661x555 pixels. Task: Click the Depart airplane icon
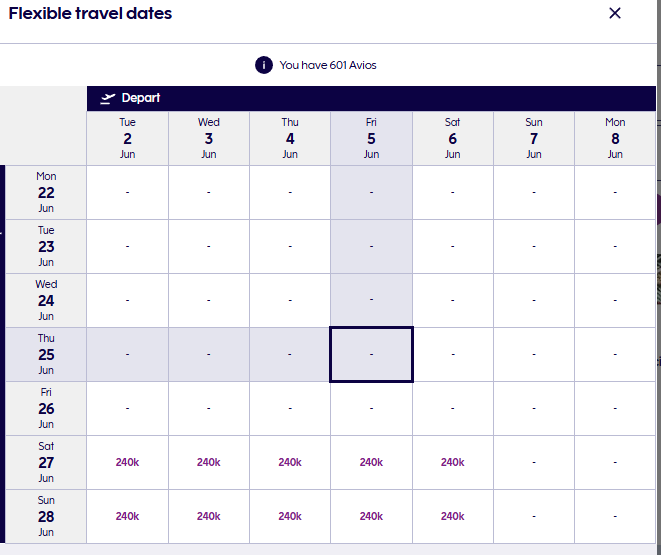pos(107,98)
